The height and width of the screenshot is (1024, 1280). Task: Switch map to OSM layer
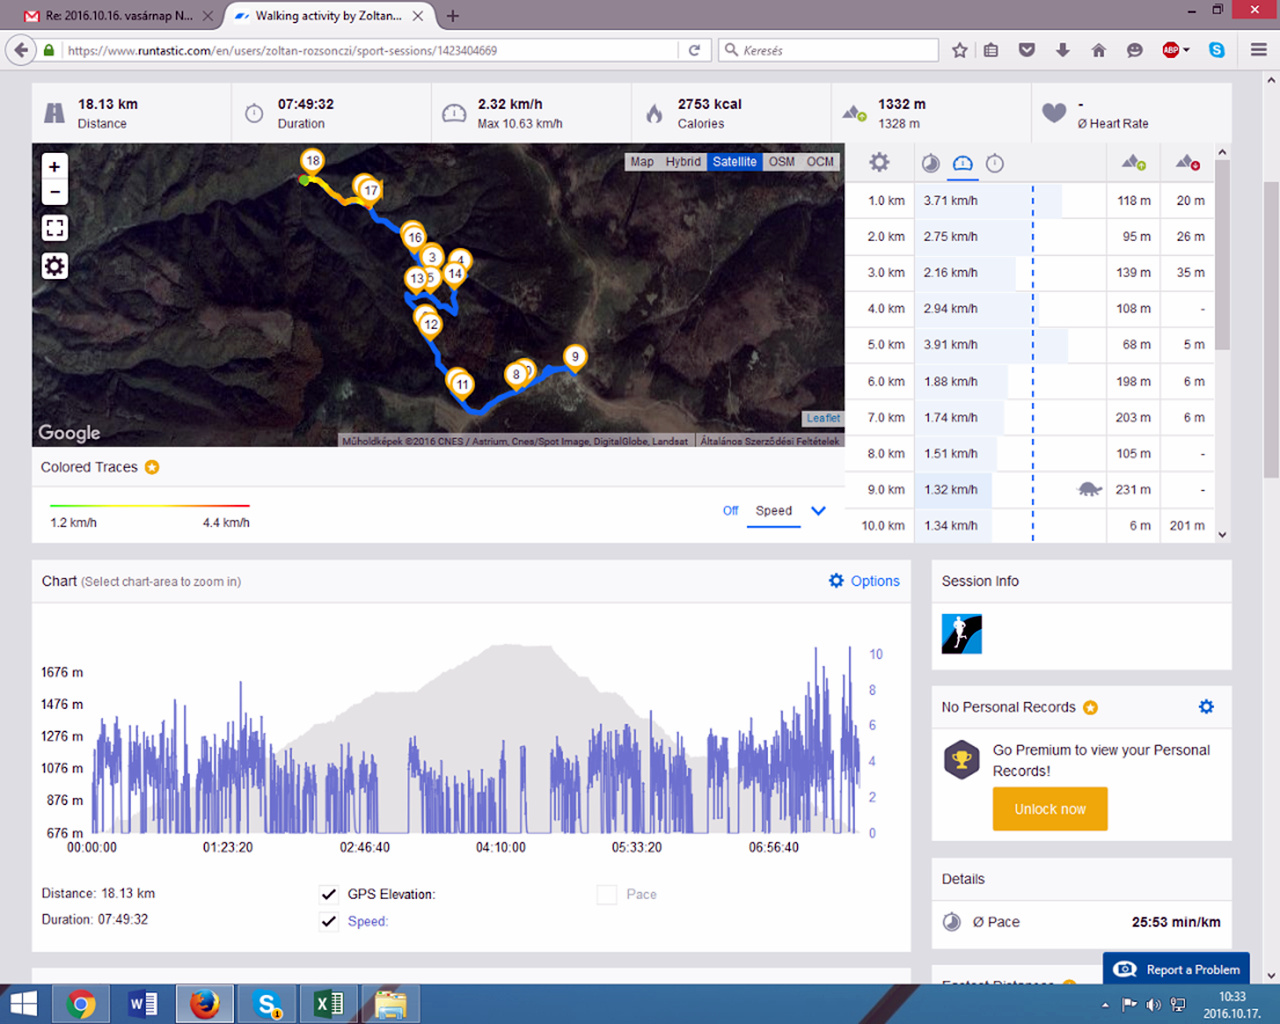pyautogui.click(x=782, y=162)
